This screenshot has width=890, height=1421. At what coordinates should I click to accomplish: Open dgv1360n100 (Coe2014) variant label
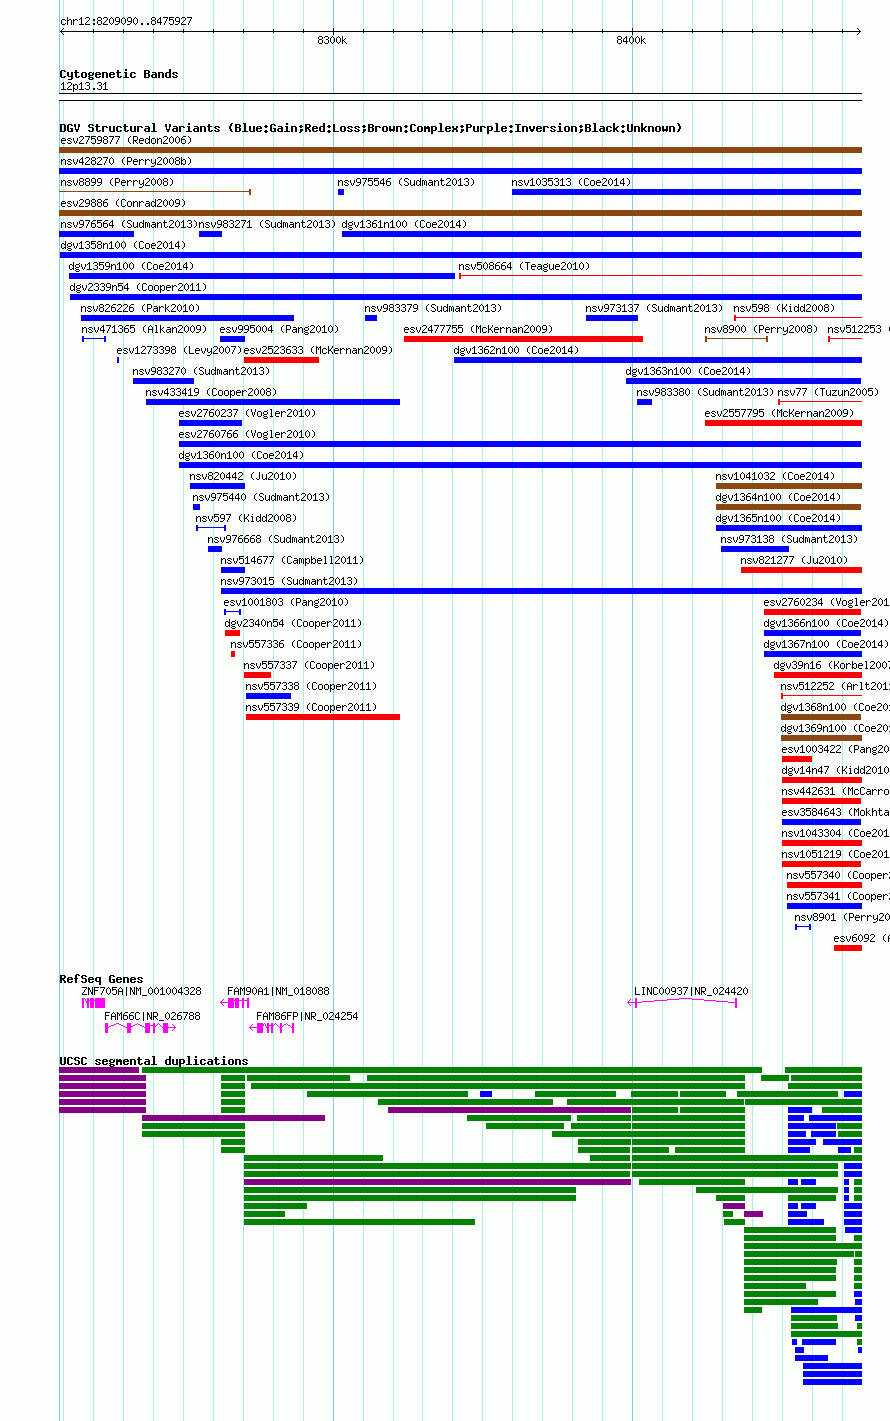(241, 455)
